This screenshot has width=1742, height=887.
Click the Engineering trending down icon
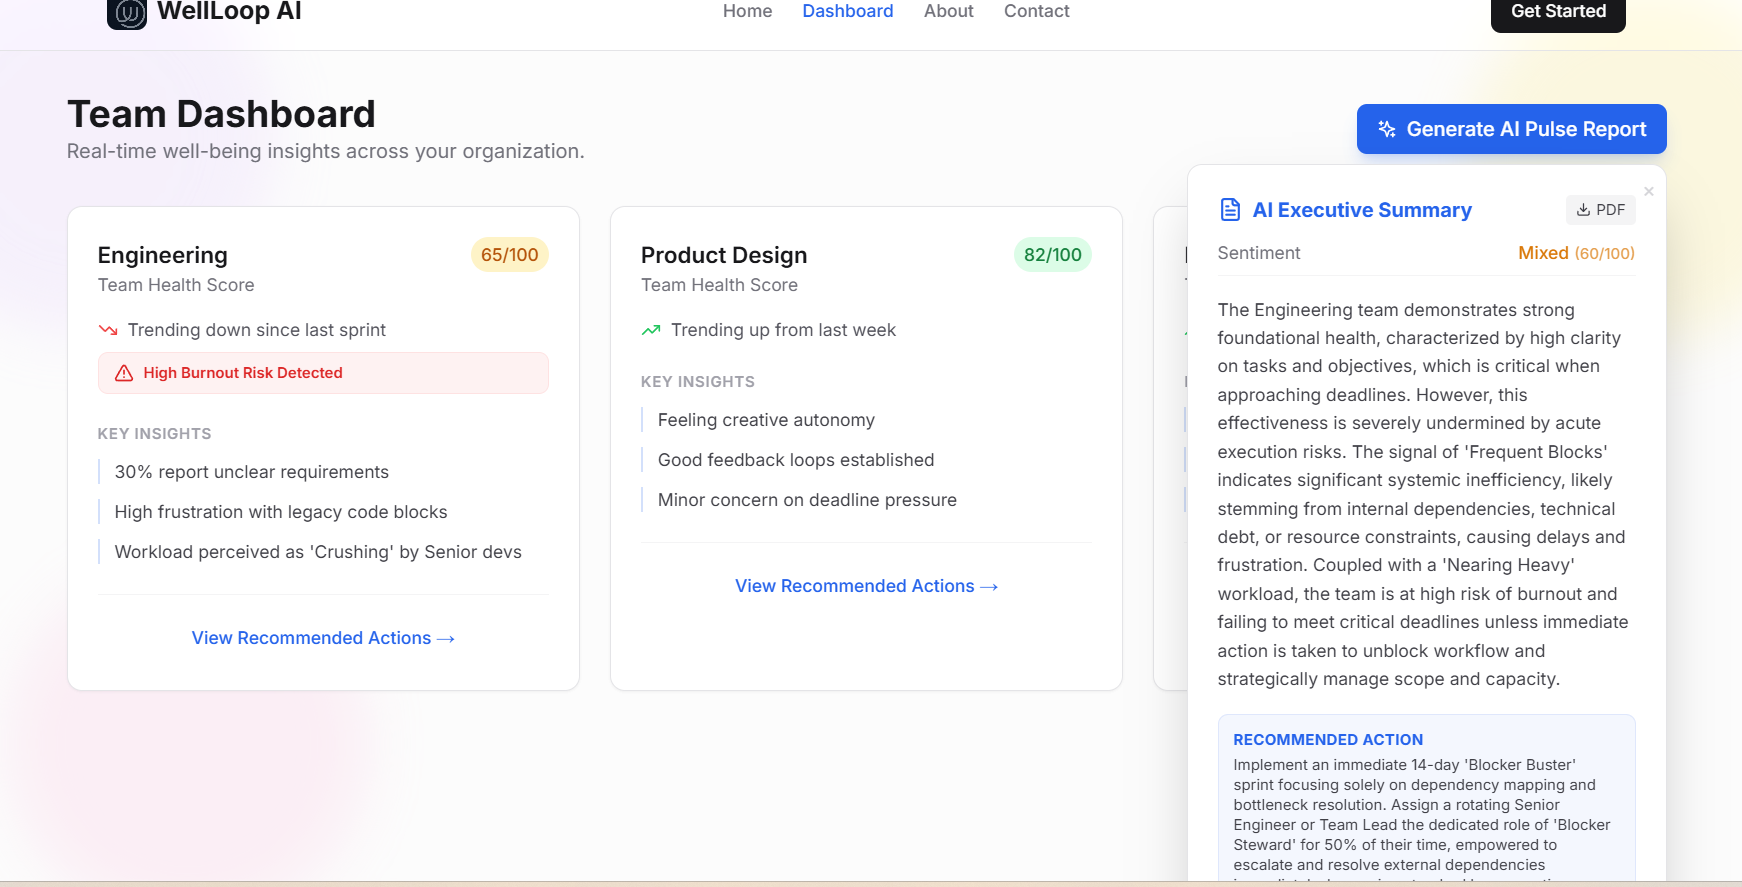[x=108, y=330]
